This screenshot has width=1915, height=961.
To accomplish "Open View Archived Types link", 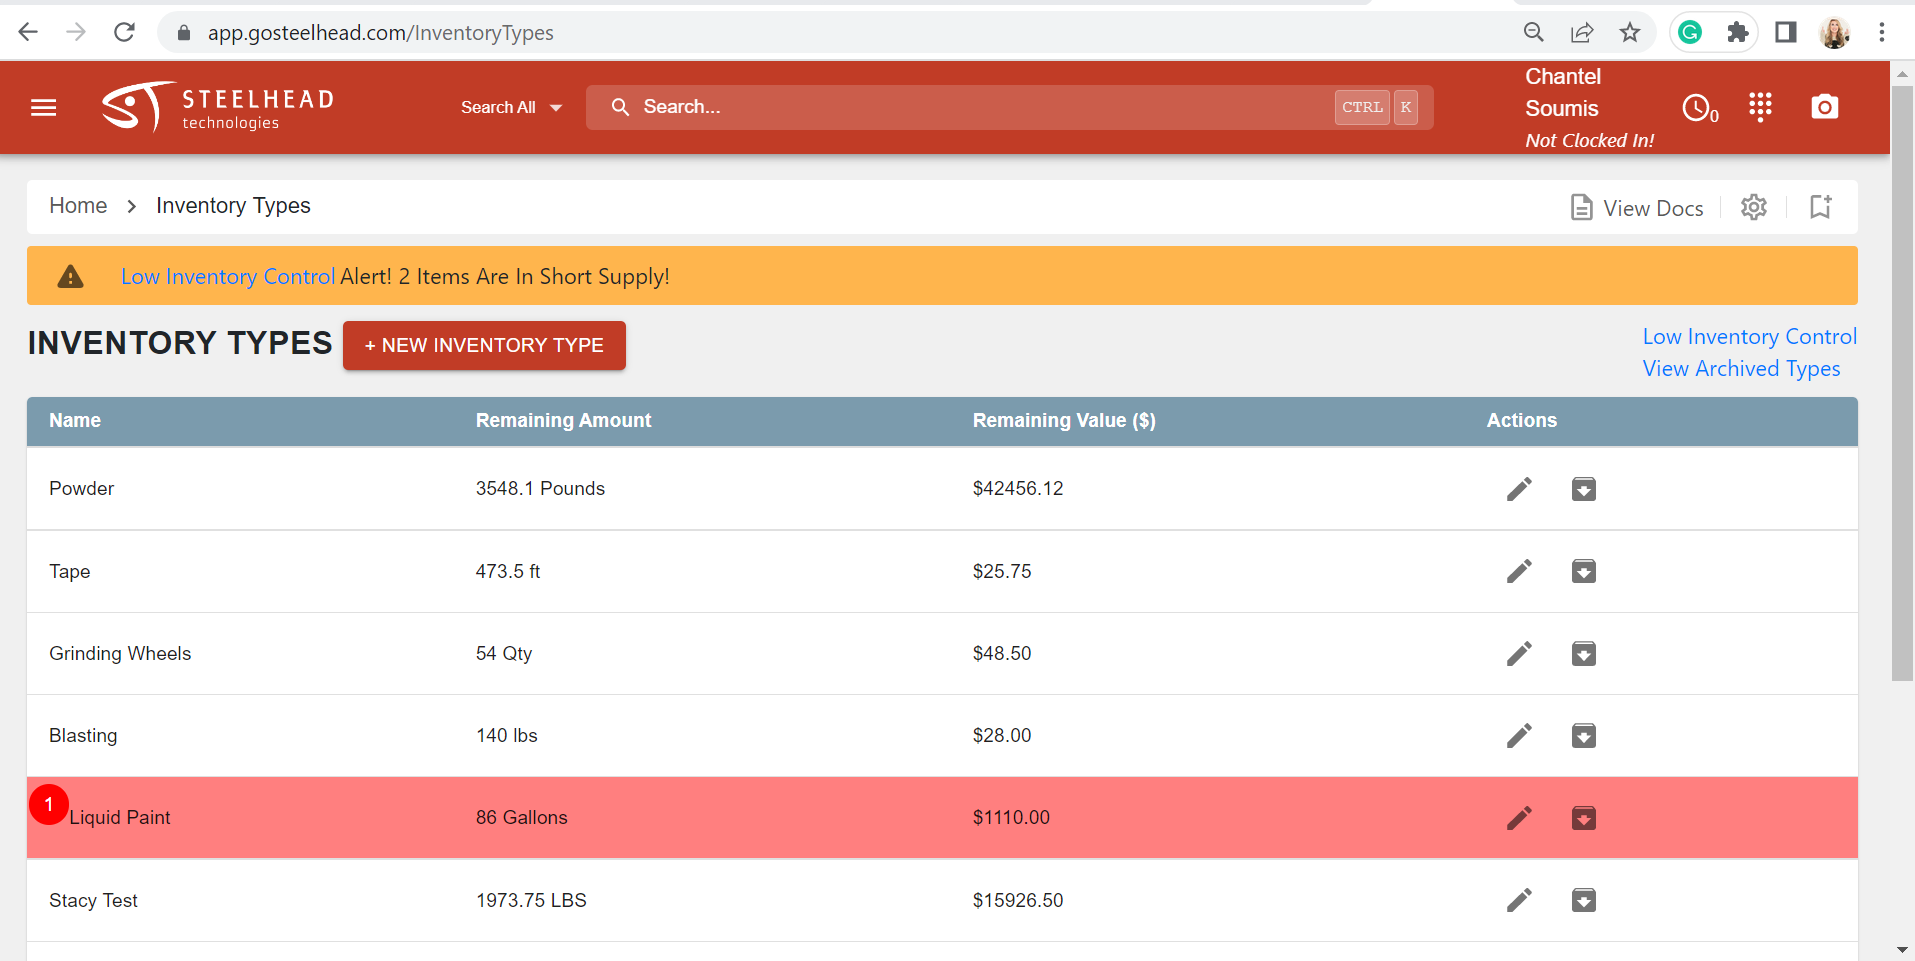I will point(1741,369).
